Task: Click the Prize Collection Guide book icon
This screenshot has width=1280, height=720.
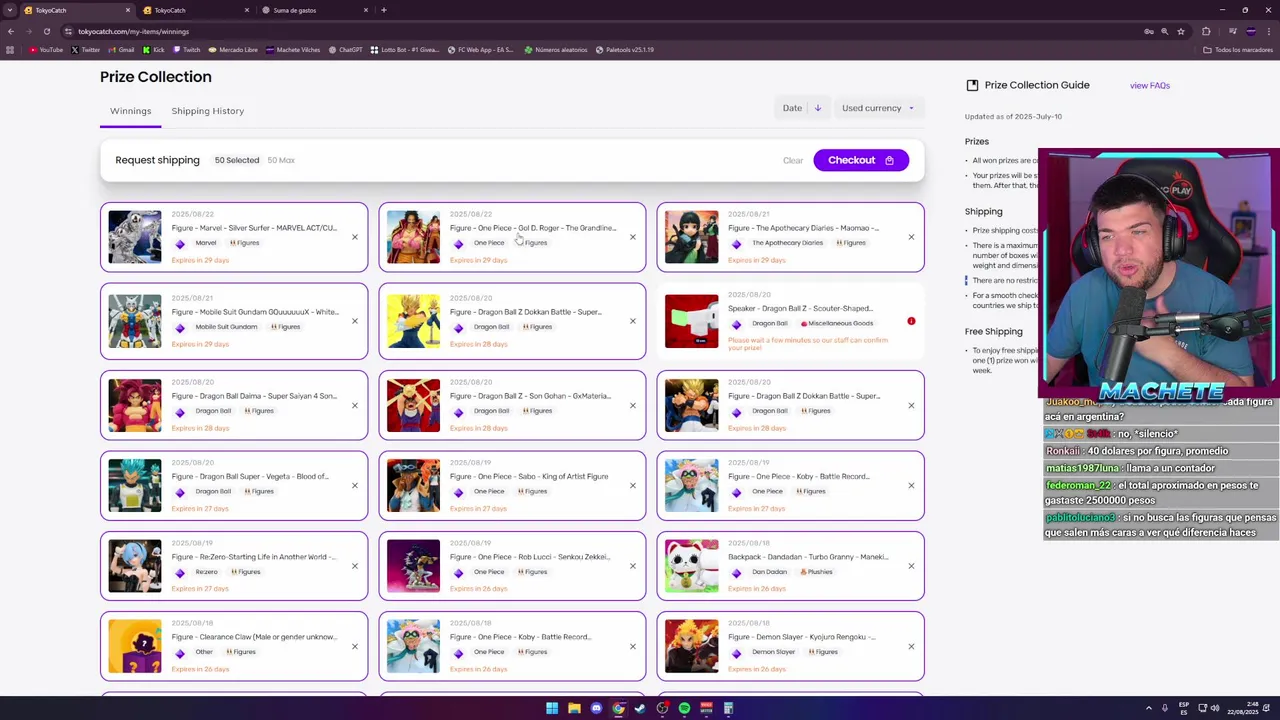Action: click(x=972, y=85)
